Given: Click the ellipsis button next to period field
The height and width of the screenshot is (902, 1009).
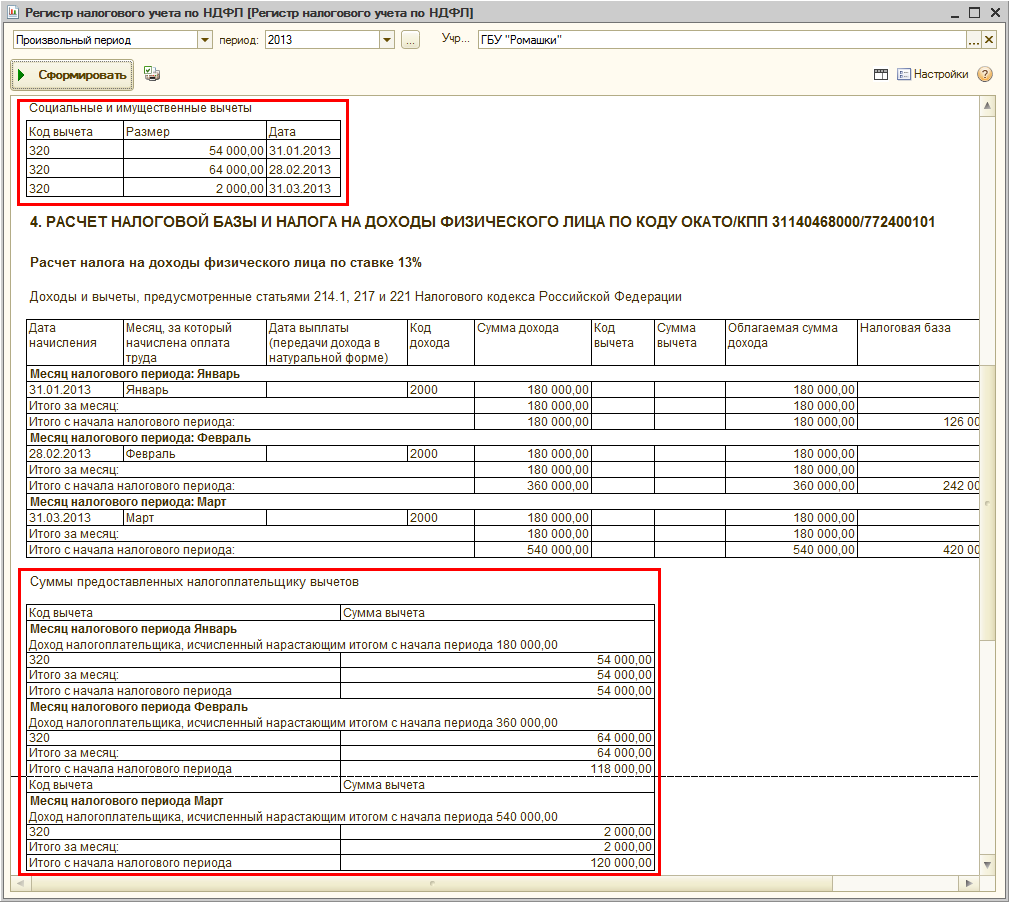Looking at the screenshot, I should click(x=410, y=40).
